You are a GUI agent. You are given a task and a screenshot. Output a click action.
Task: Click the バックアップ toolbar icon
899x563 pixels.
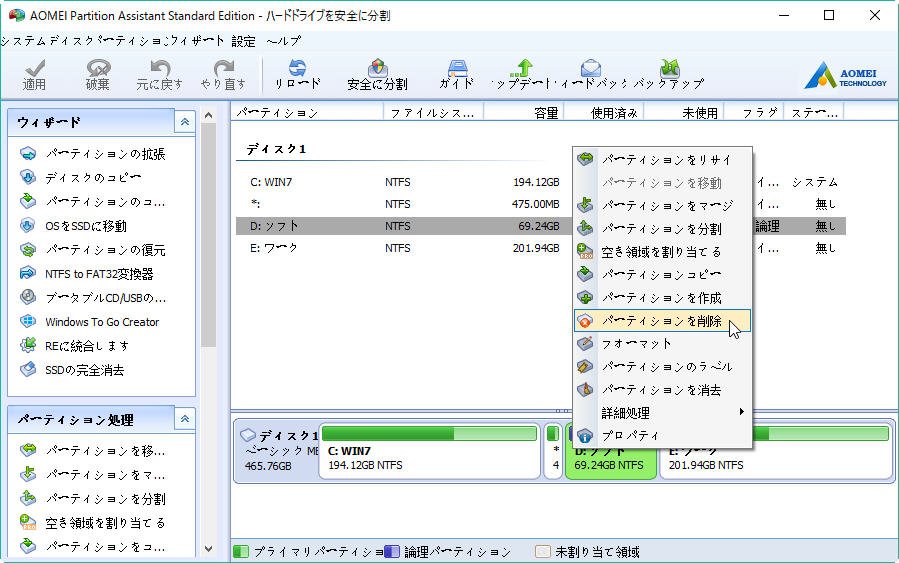(669, 75)
